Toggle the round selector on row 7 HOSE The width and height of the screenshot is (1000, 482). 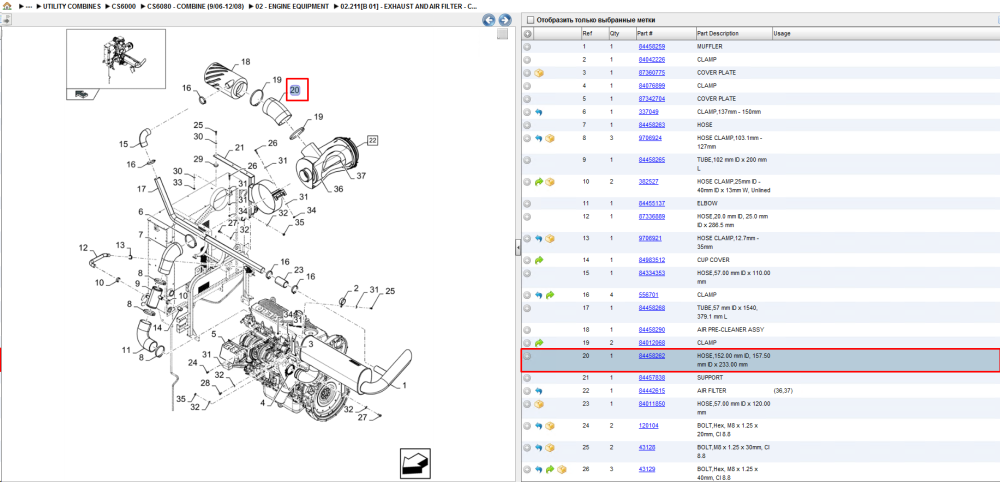tap(527, 125)
